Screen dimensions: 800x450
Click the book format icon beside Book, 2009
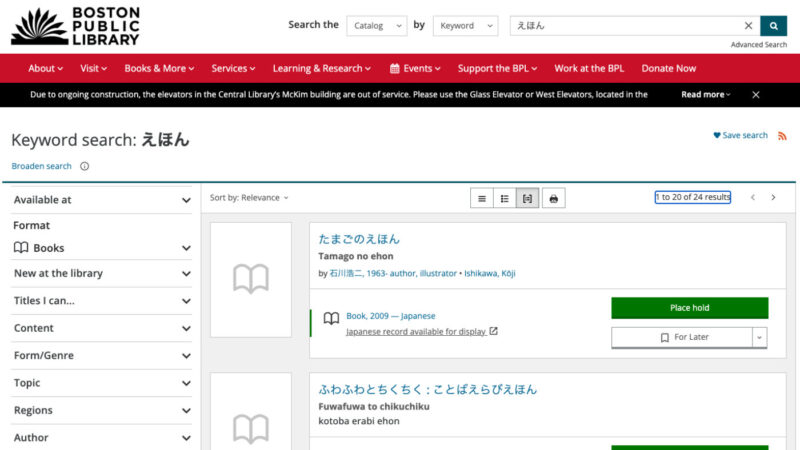[x=331, y=318]
